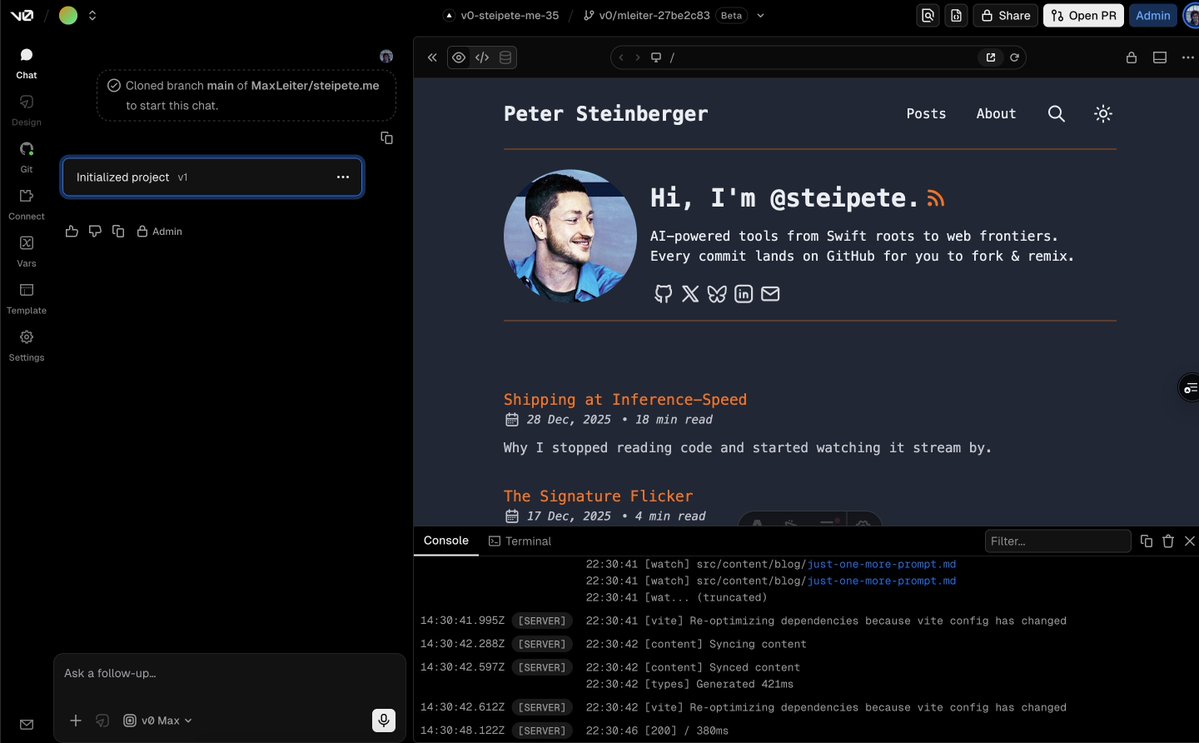Open the Vars sidebar panel
The image size is (1199, 743).
pos(26,251)
